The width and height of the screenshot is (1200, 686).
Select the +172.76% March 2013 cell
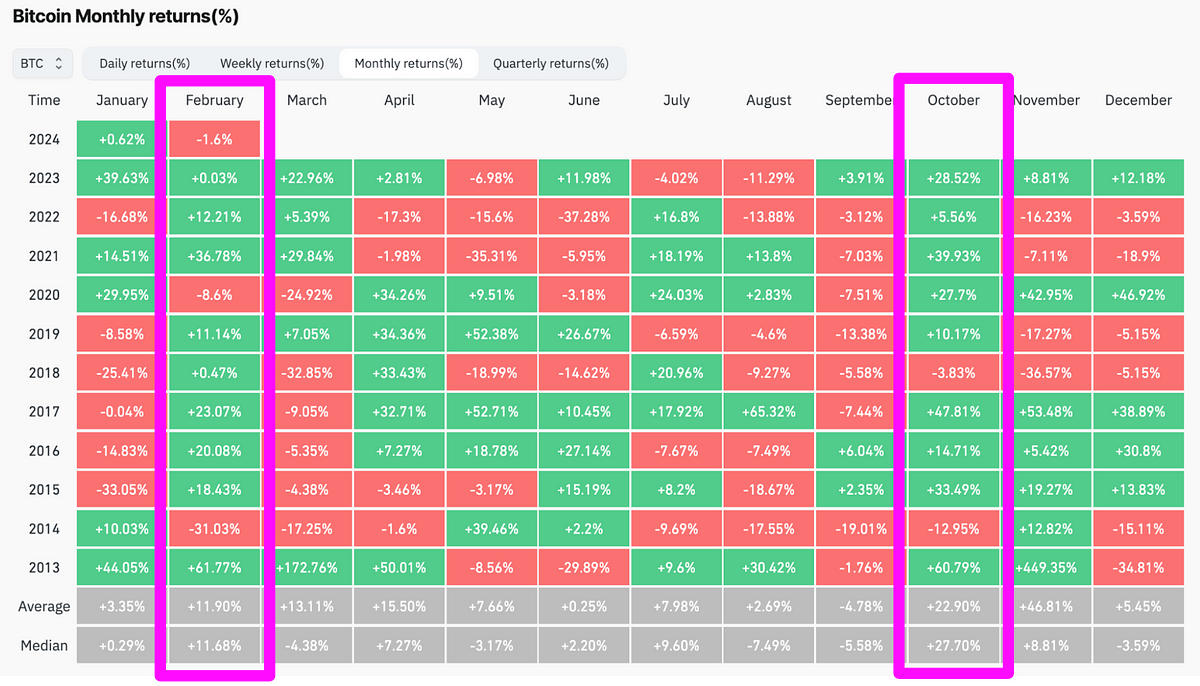click(x=307, y=567)
